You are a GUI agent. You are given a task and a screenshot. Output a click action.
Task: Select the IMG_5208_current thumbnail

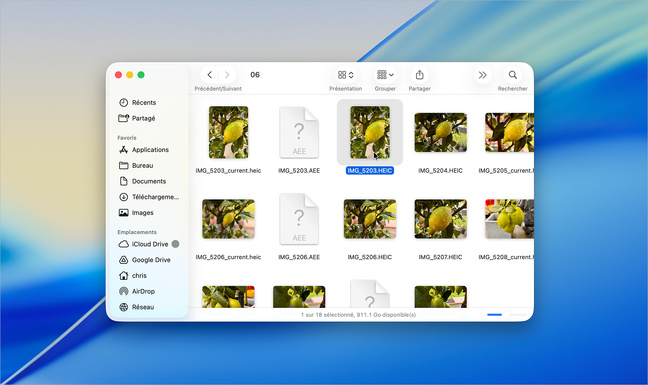coord(510,219)
